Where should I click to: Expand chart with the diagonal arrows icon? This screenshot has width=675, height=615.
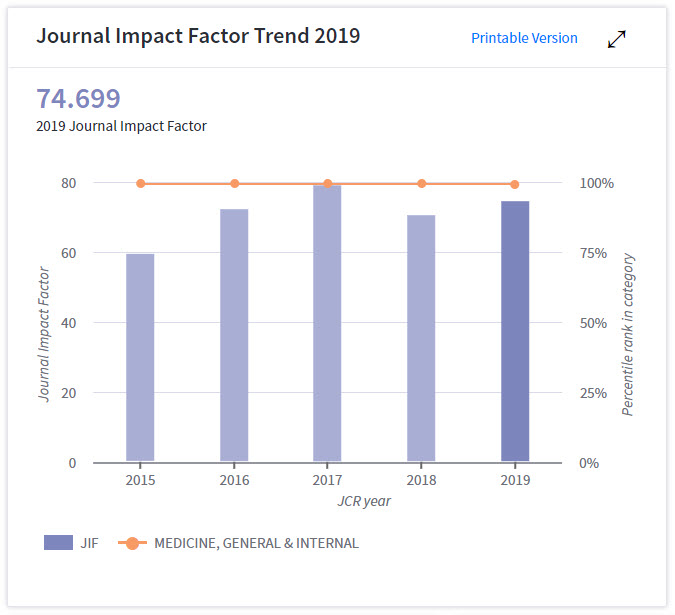coord(617,39)
